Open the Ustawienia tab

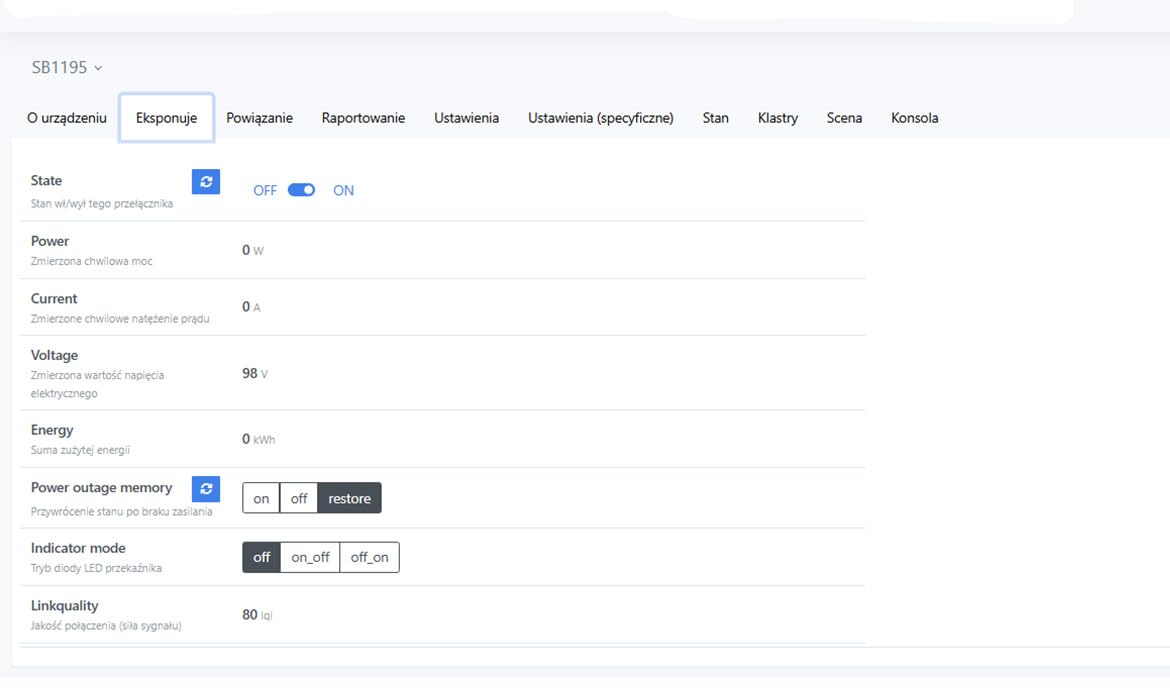point(466,118)
